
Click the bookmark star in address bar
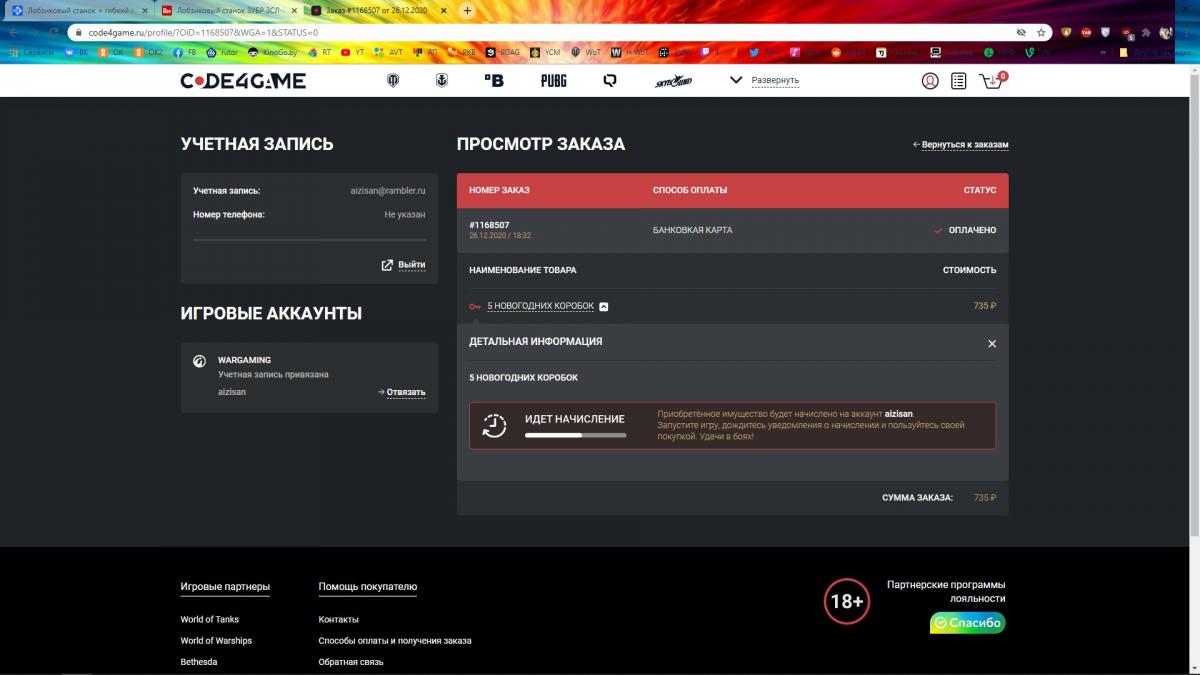[x=1041, y=32]
